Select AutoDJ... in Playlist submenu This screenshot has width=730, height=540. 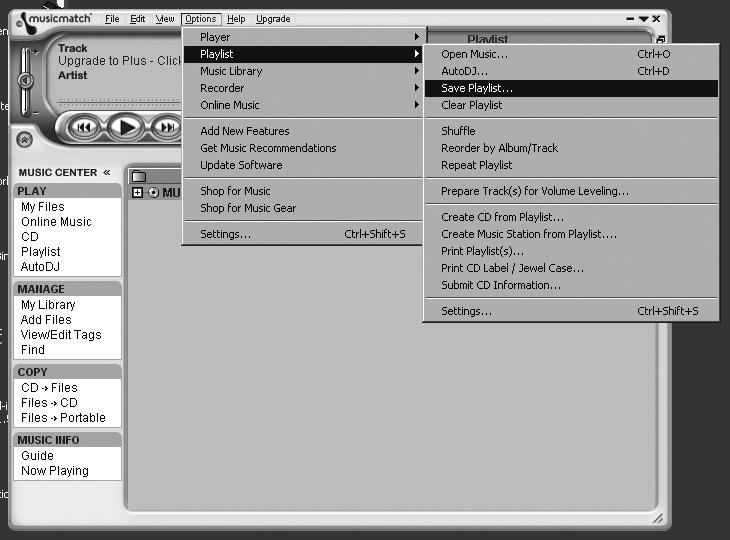[x=571, y=71]
